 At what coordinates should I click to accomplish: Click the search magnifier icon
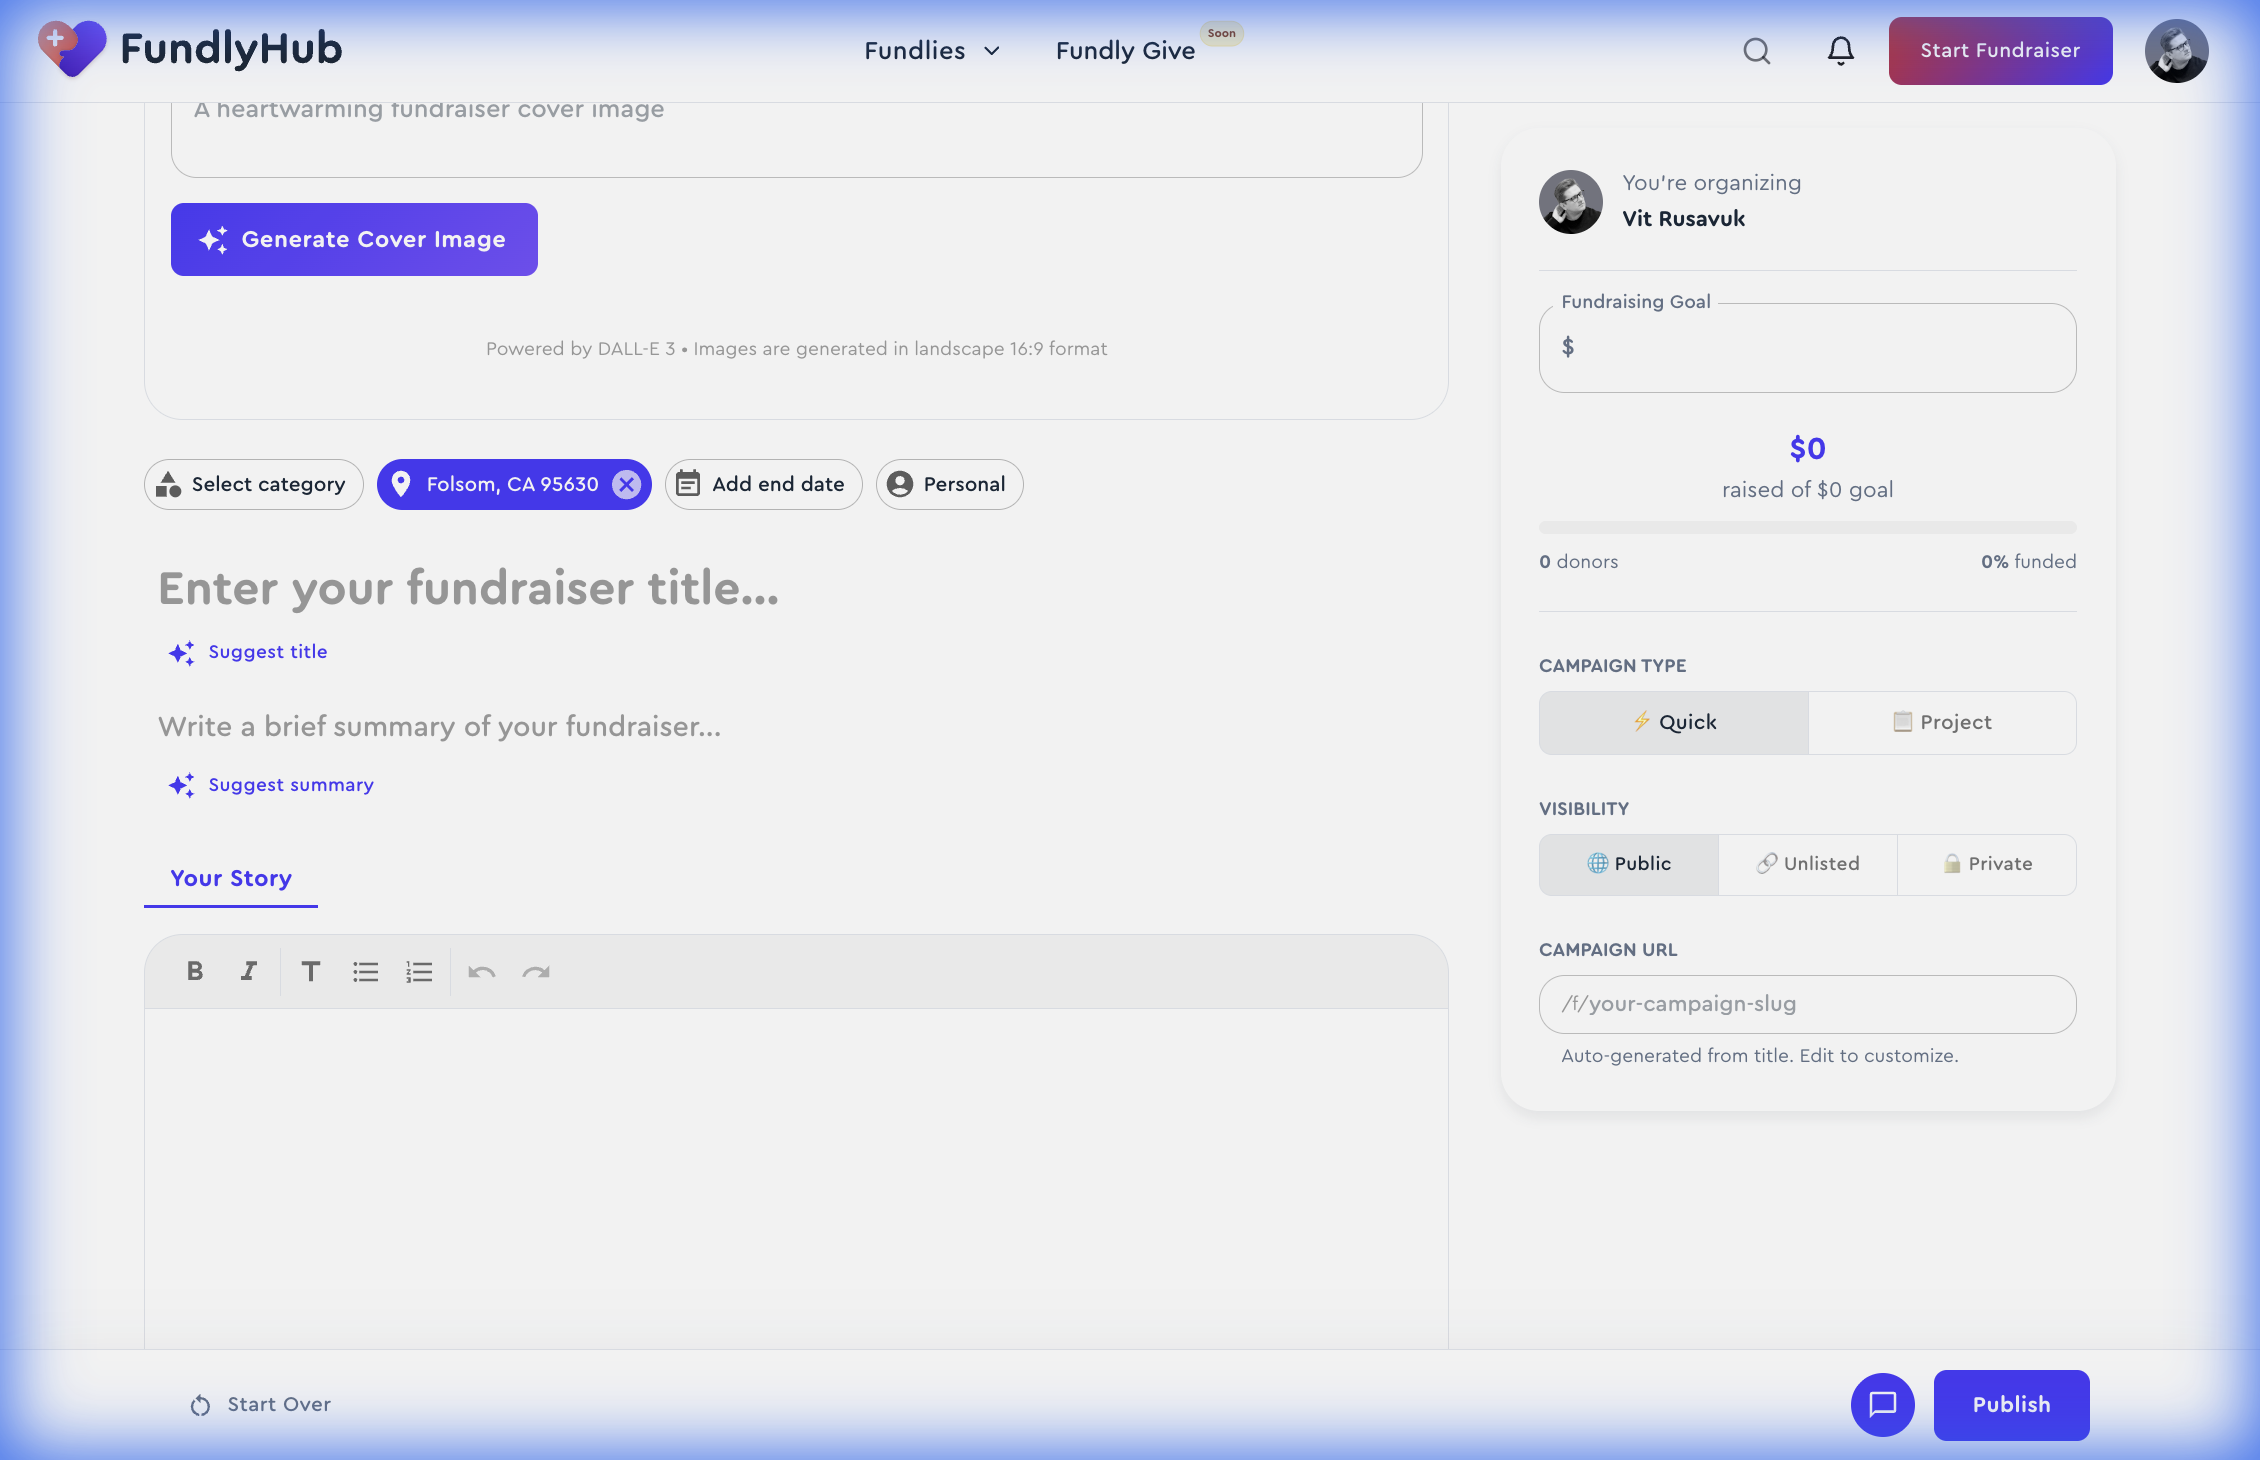pos(1756,51)
